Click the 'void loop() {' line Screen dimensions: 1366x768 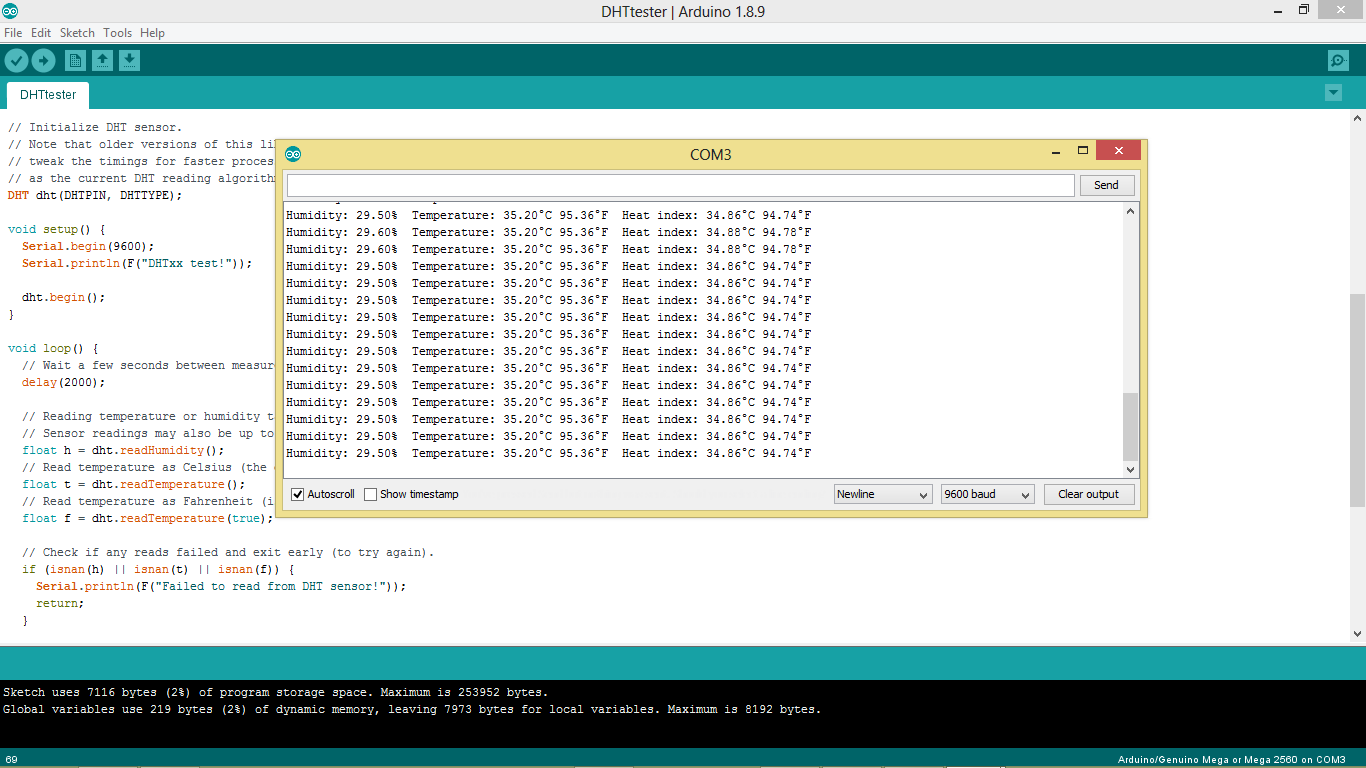53,348
